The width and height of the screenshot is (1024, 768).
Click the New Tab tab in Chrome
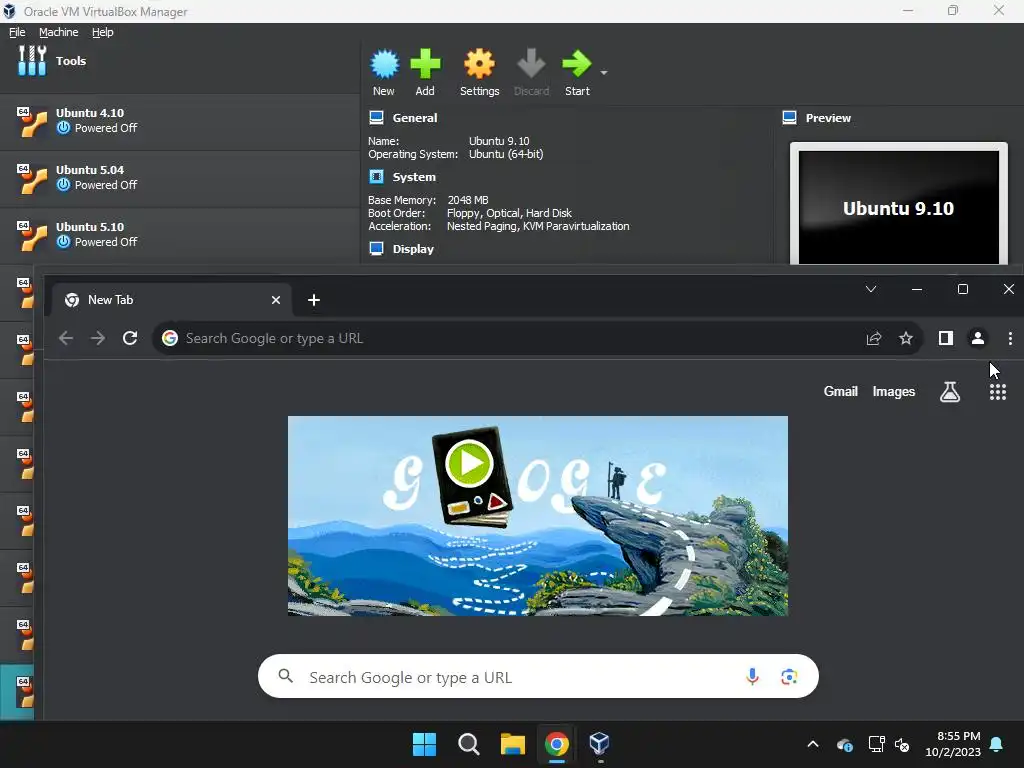(171, 300)
